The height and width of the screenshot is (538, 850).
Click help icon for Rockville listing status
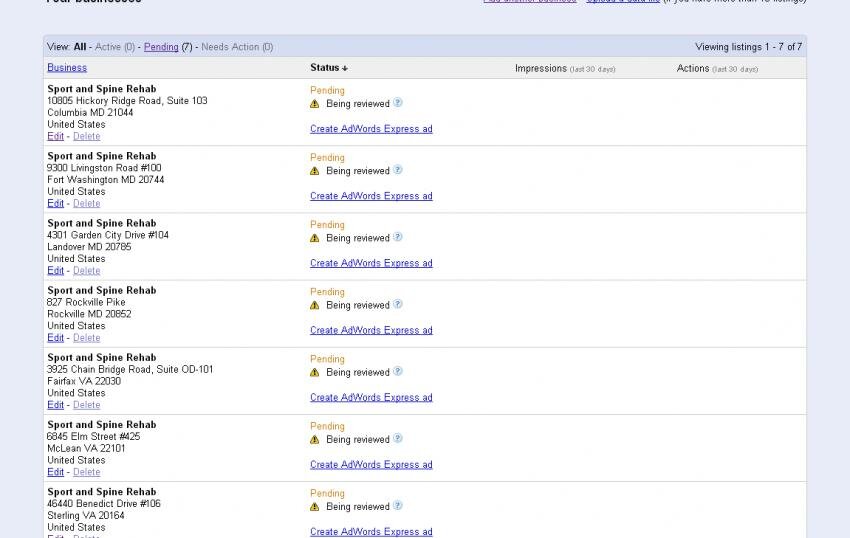397,304
